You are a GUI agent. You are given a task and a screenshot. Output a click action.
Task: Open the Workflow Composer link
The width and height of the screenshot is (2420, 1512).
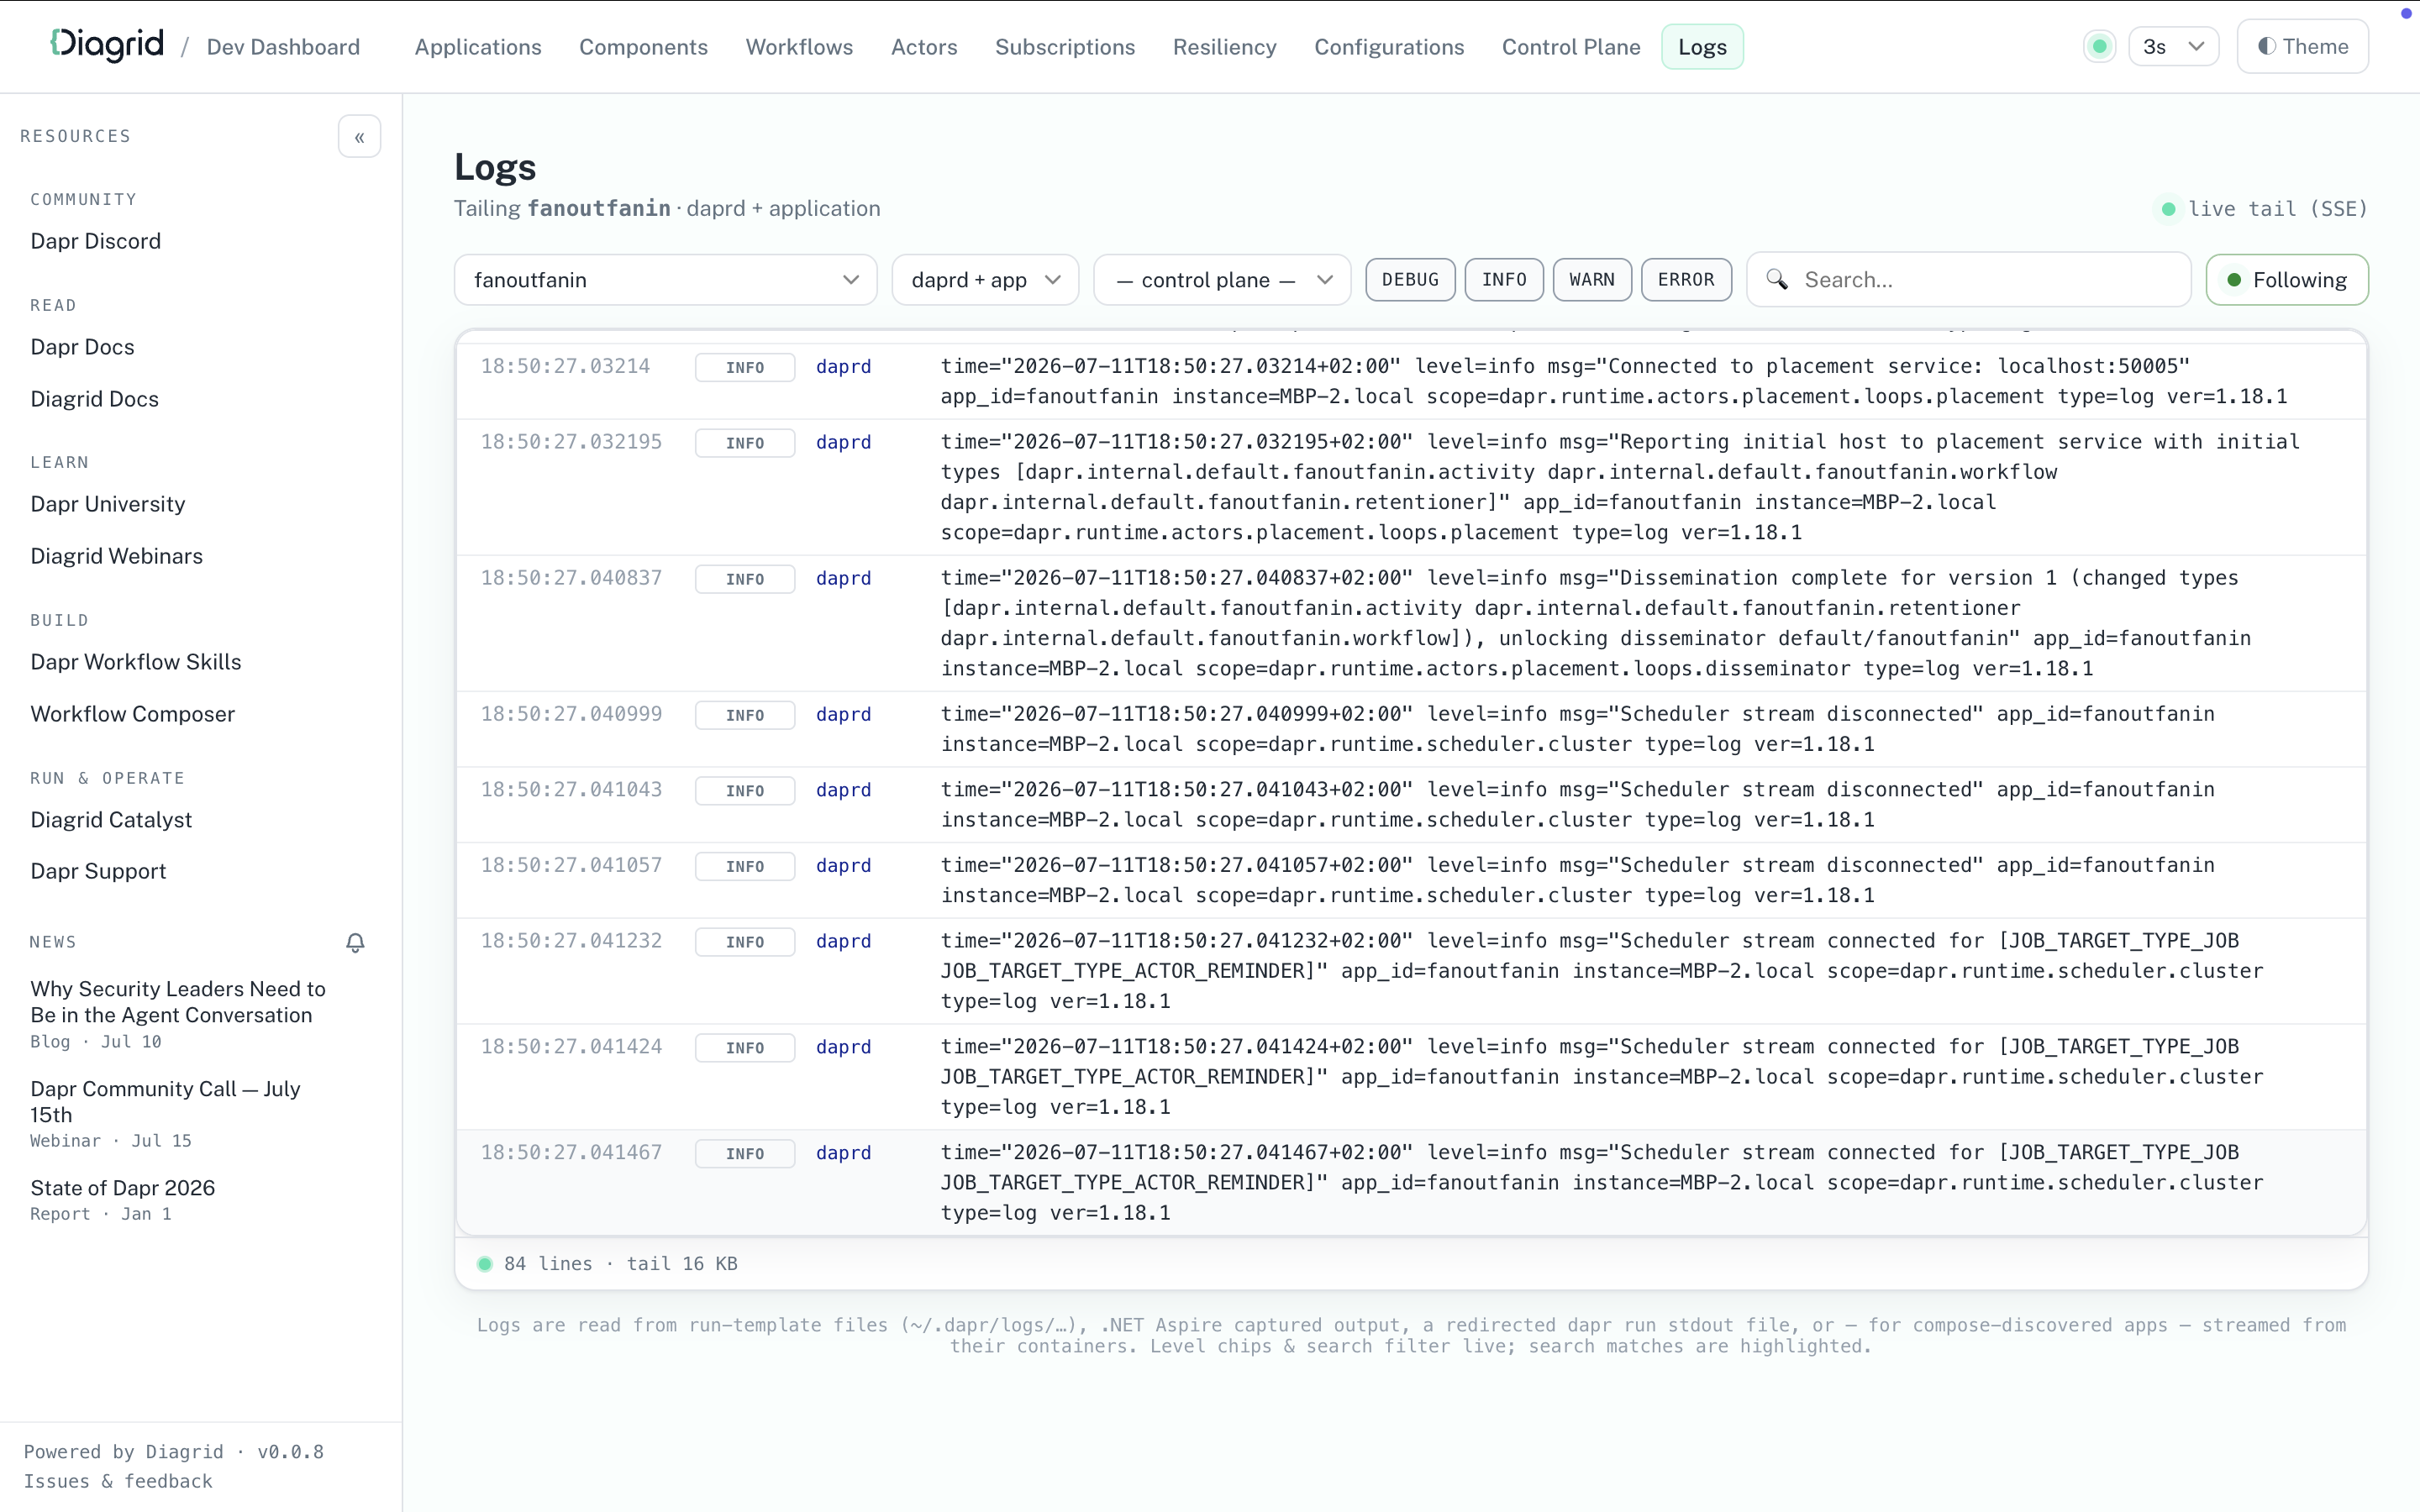coord(133,714)
